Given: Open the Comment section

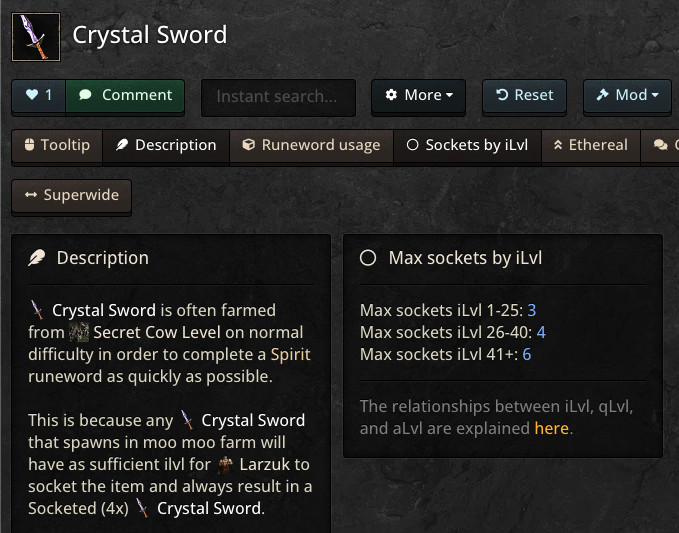Looking at the screenshot, I should pos(125,95).
